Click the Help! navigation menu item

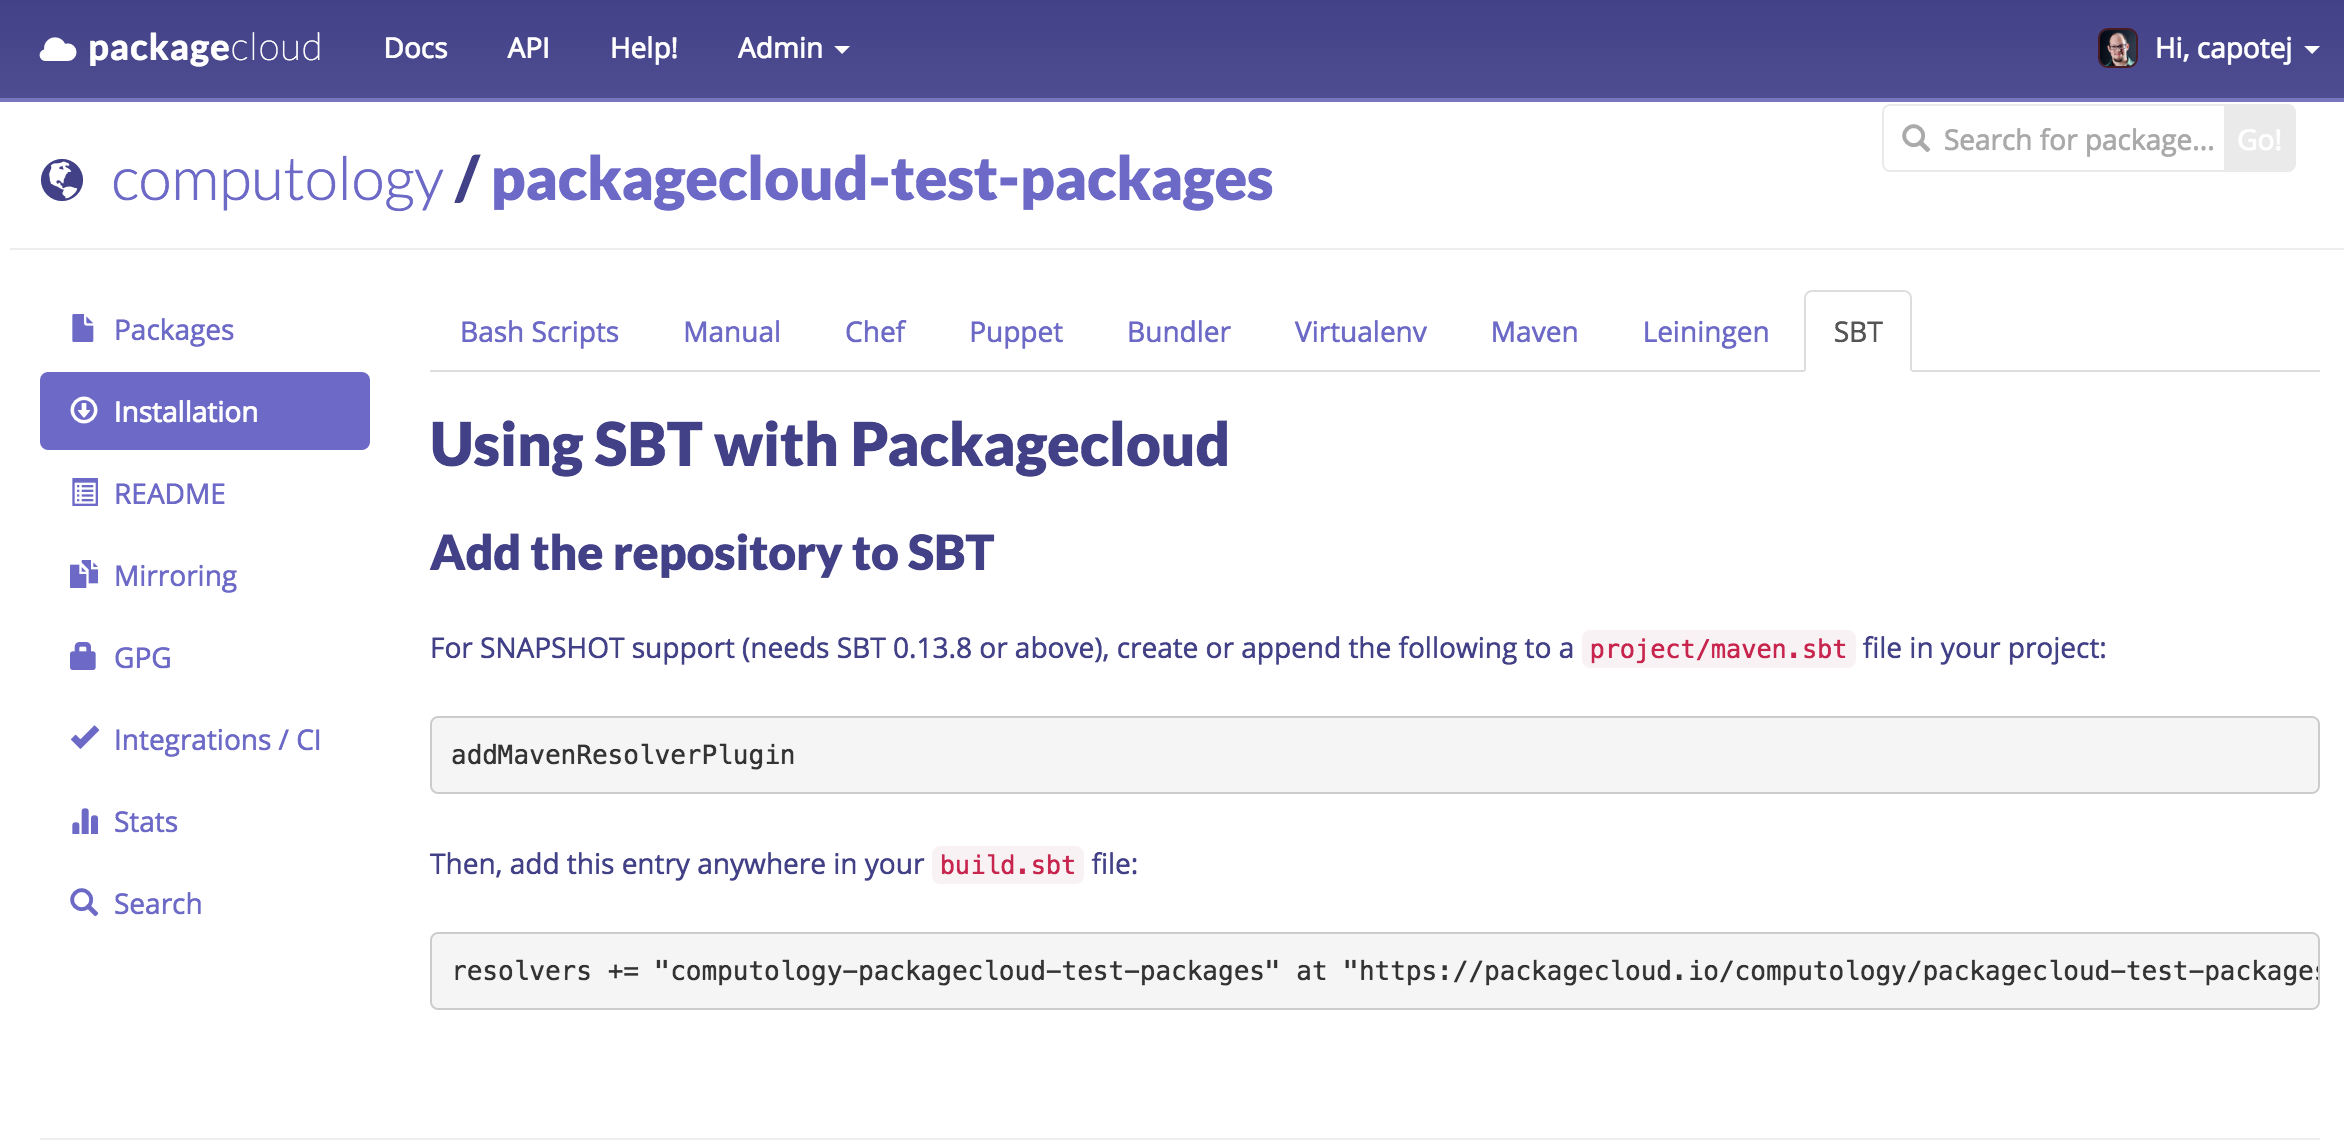643,46
